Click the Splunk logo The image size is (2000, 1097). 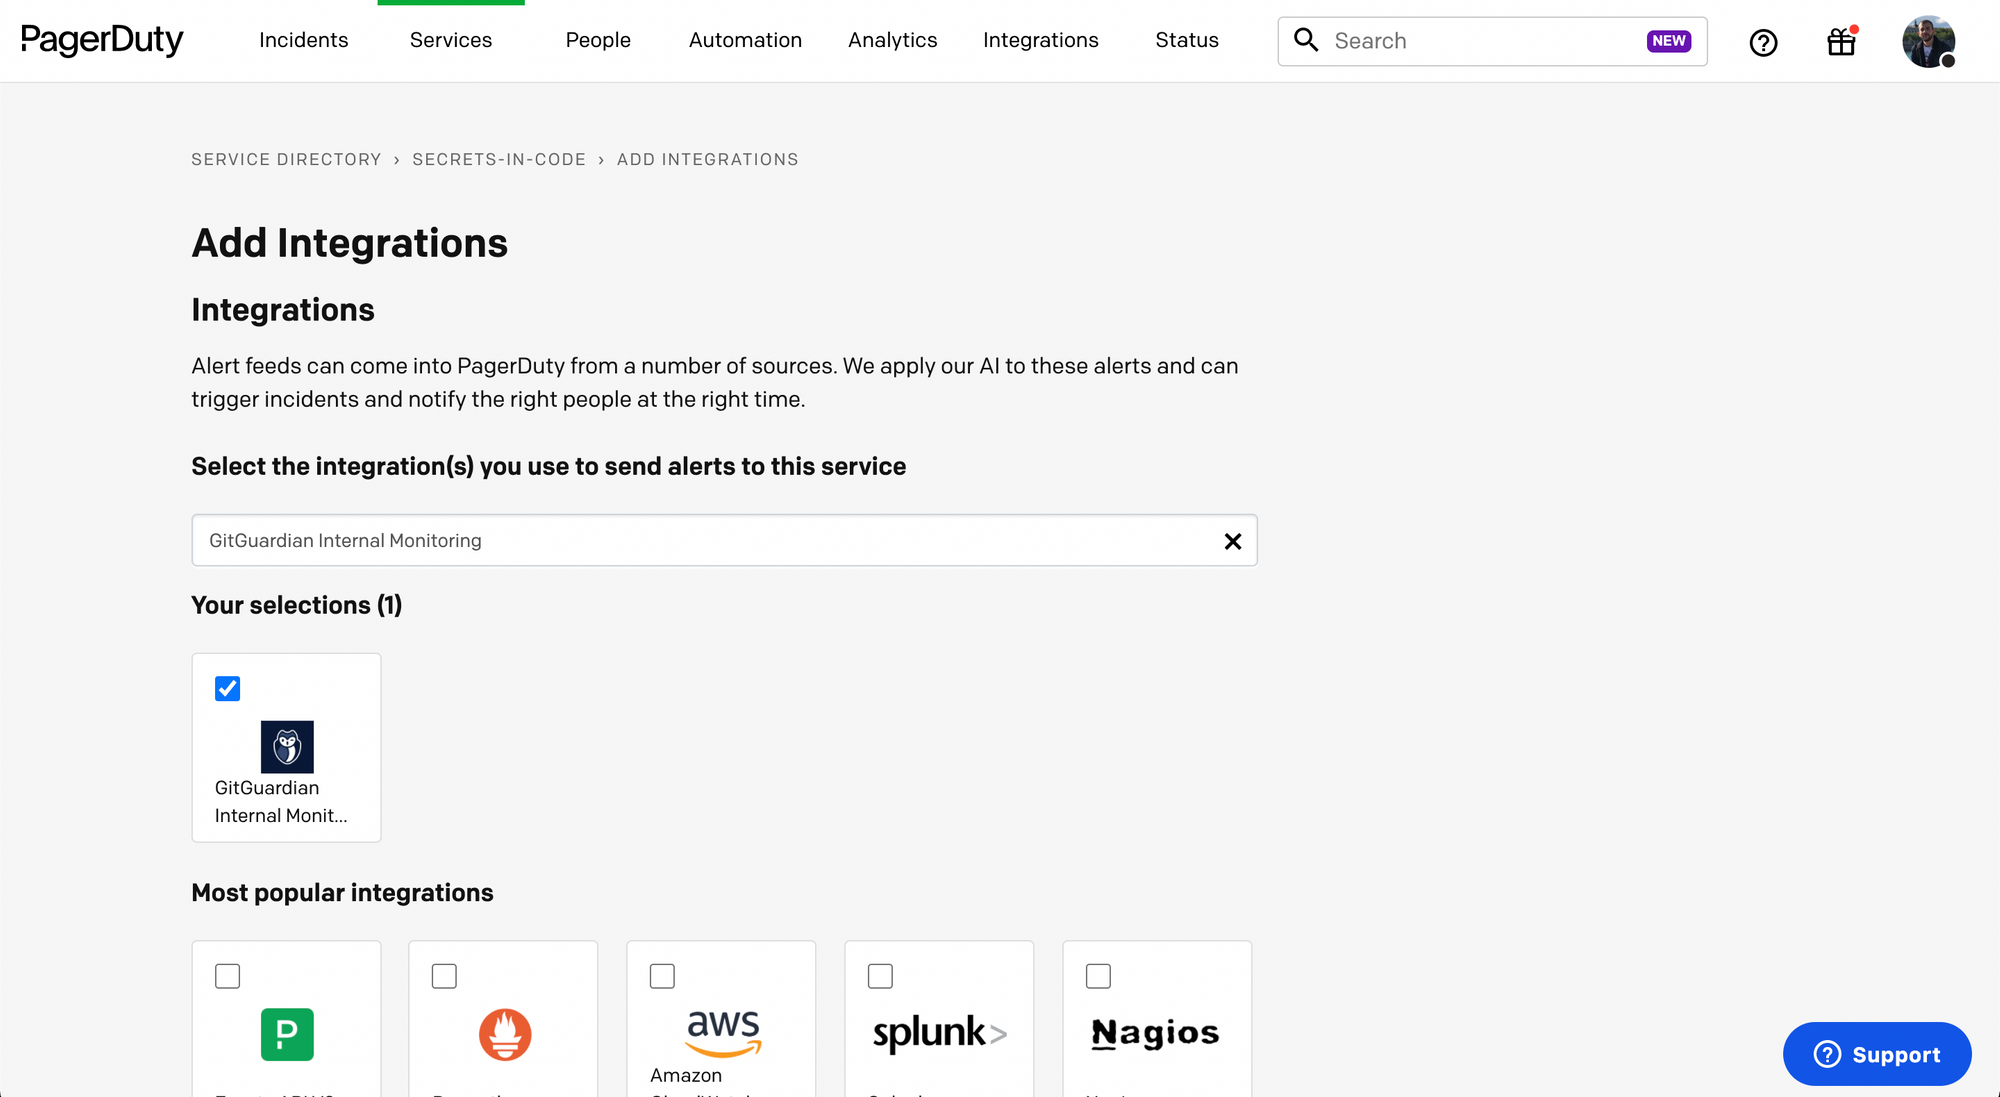click(x=939, y=1033)
